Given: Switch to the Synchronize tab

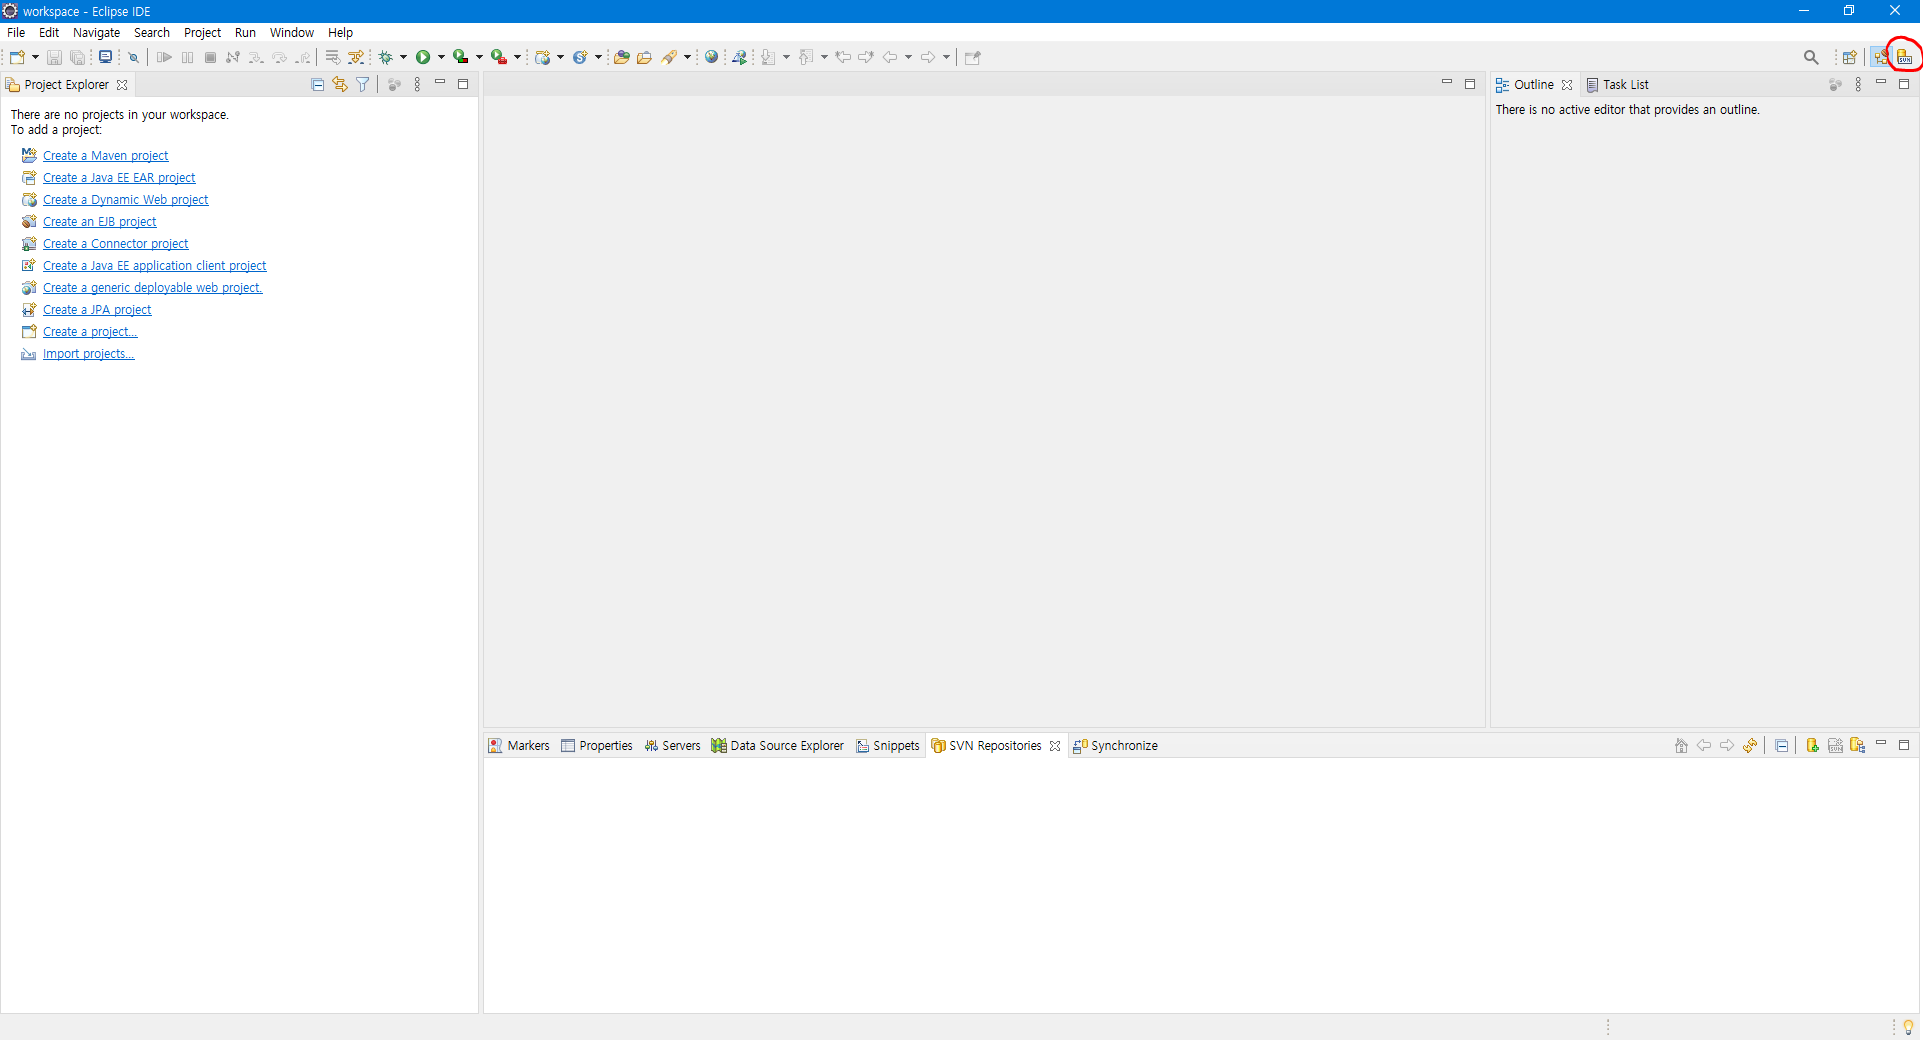Looking at the screenshot, I should tap(1115, 745).
